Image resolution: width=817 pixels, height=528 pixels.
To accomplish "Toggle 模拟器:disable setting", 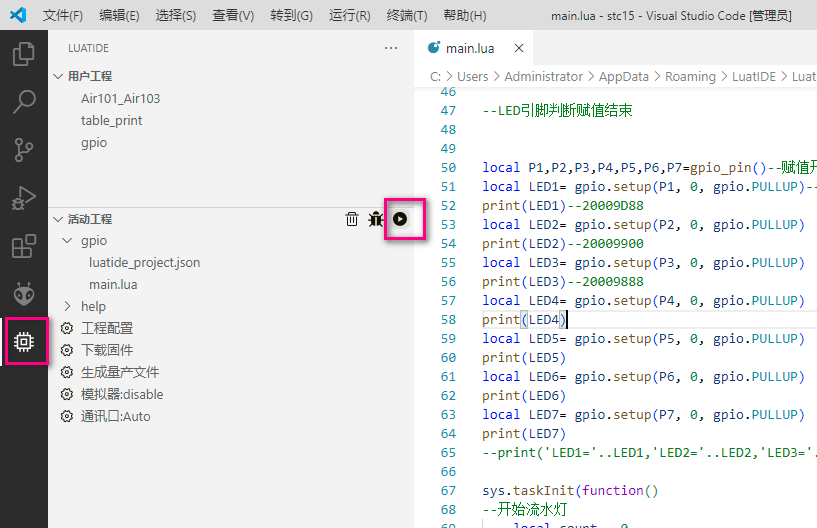I will coord(122,394).
